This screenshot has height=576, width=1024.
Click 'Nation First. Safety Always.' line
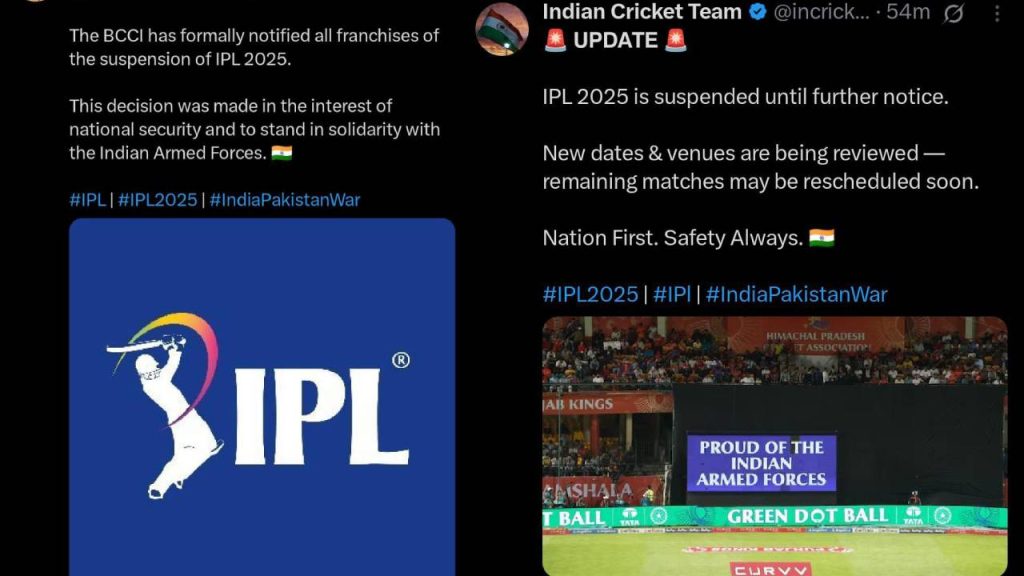point(688,238)
